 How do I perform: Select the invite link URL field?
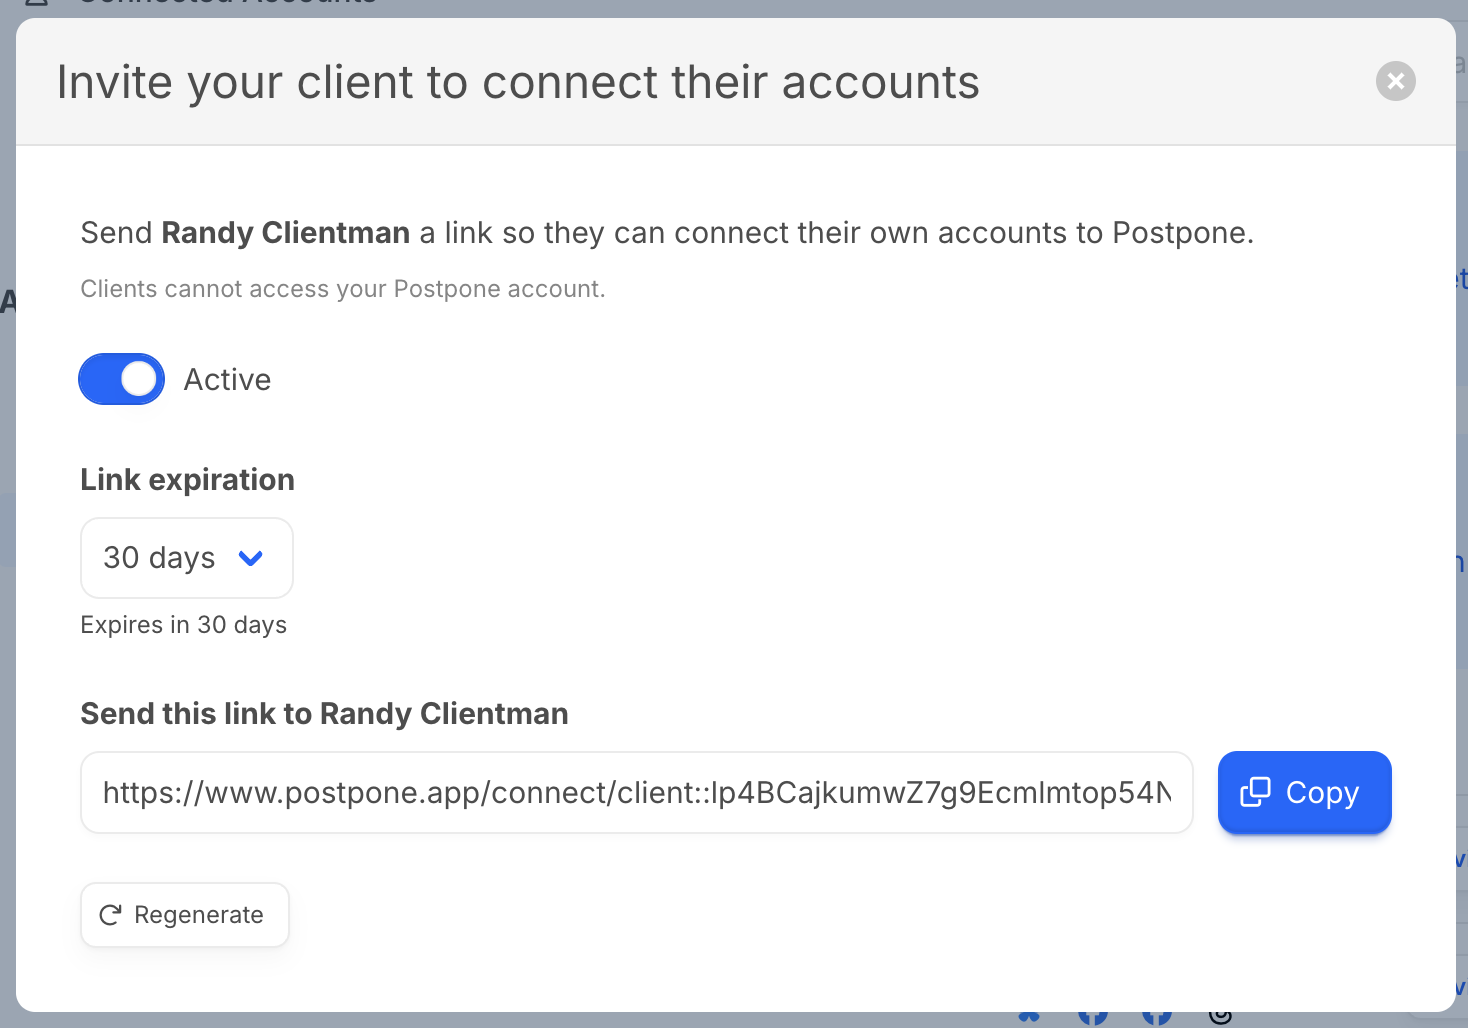point(636,792)
